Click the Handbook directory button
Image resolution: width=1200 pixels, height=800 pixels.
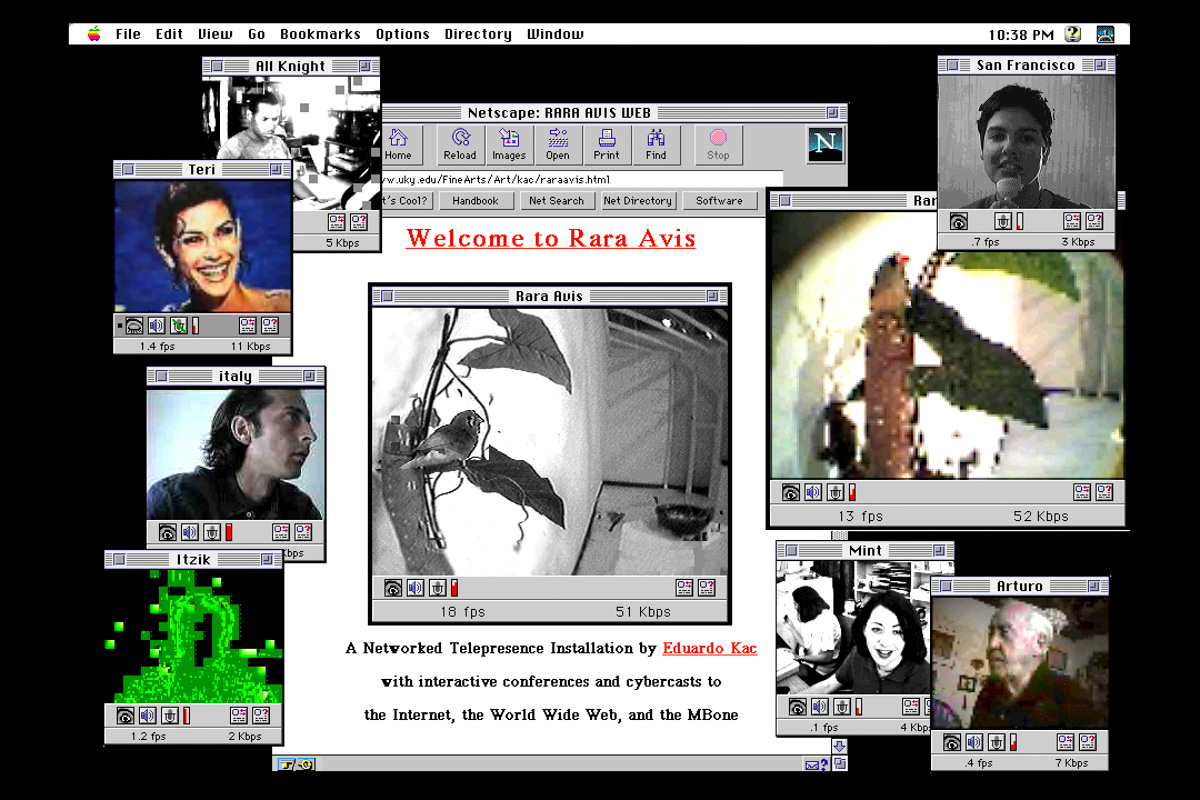[475, 201]
